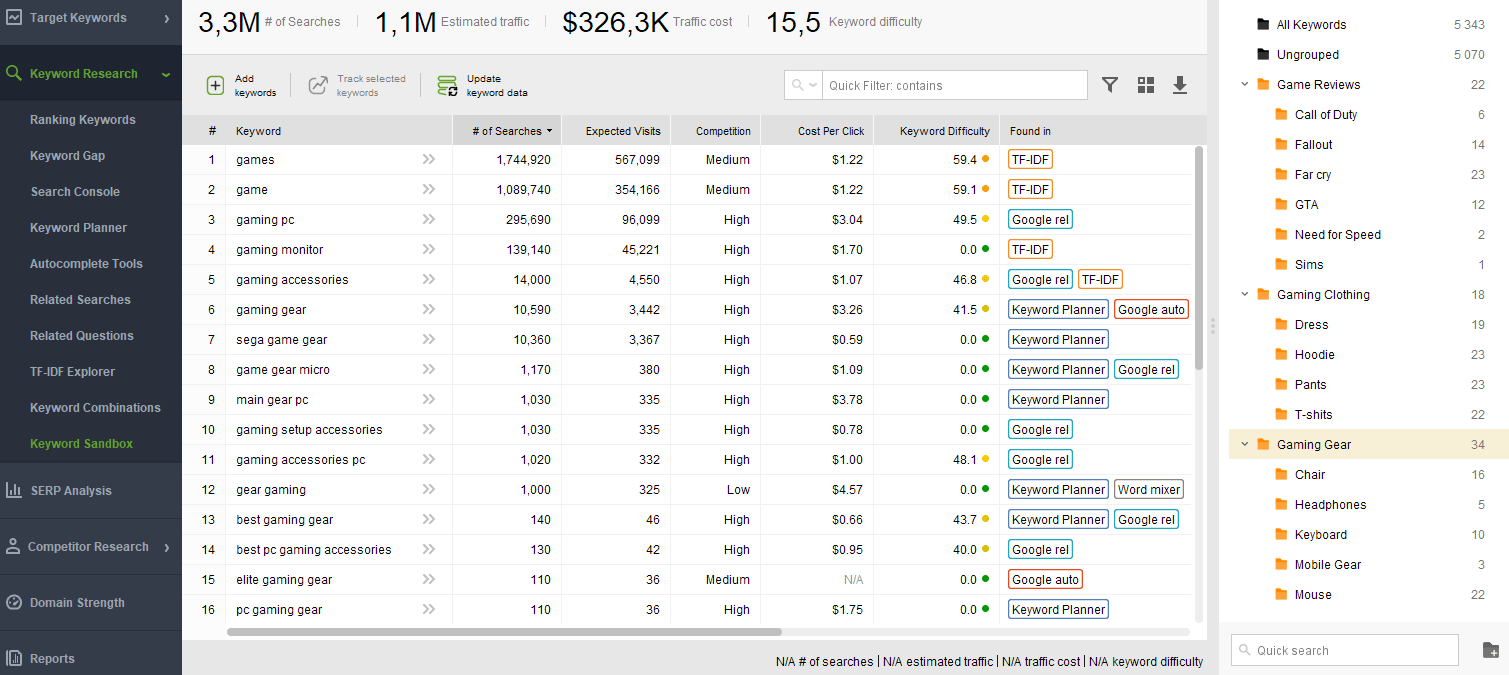The height and width of the screenshot is (675, 1509).
Task: Click the Update keyword data refresh icon
Action: tap(446, 85)
